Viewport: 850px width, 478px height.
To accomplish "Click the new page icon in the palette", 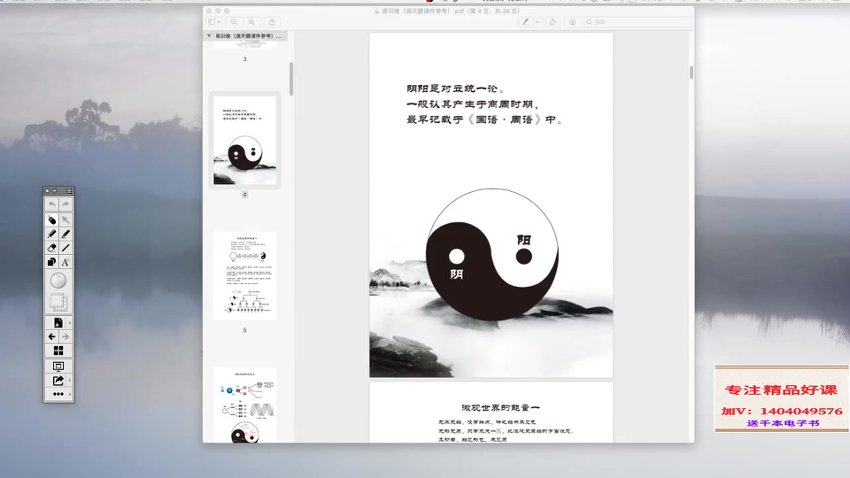I will 58,322.
